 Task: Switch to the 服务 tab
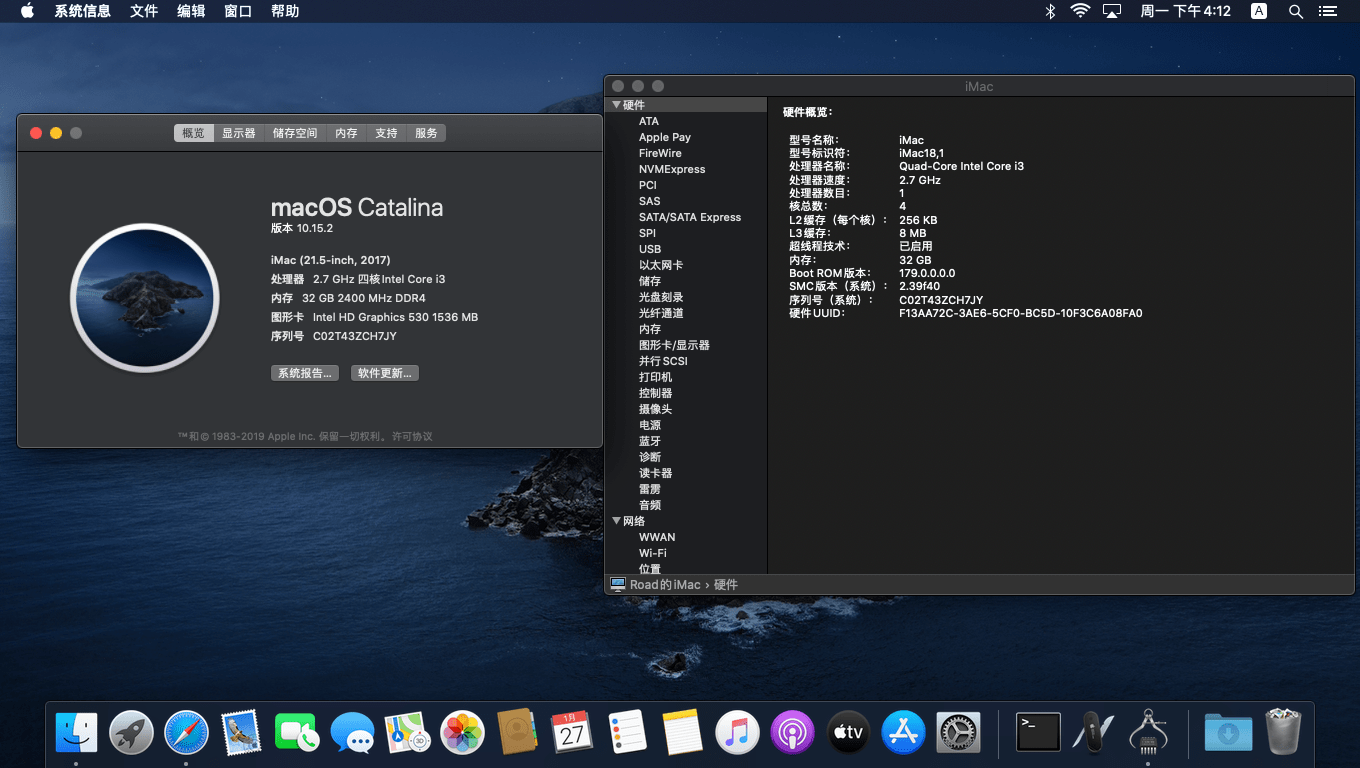click(x=427, y=133)
